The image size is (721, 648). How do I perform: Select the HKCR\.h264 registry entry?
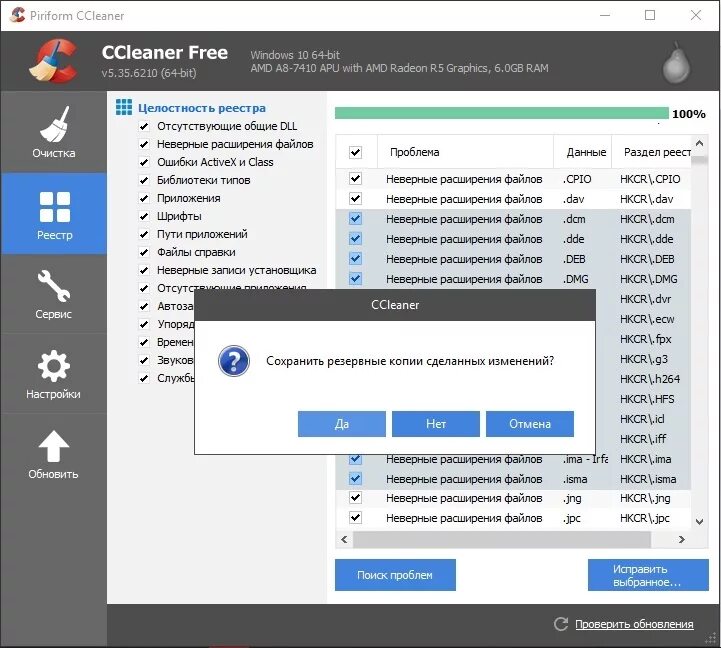click(650, 379)
